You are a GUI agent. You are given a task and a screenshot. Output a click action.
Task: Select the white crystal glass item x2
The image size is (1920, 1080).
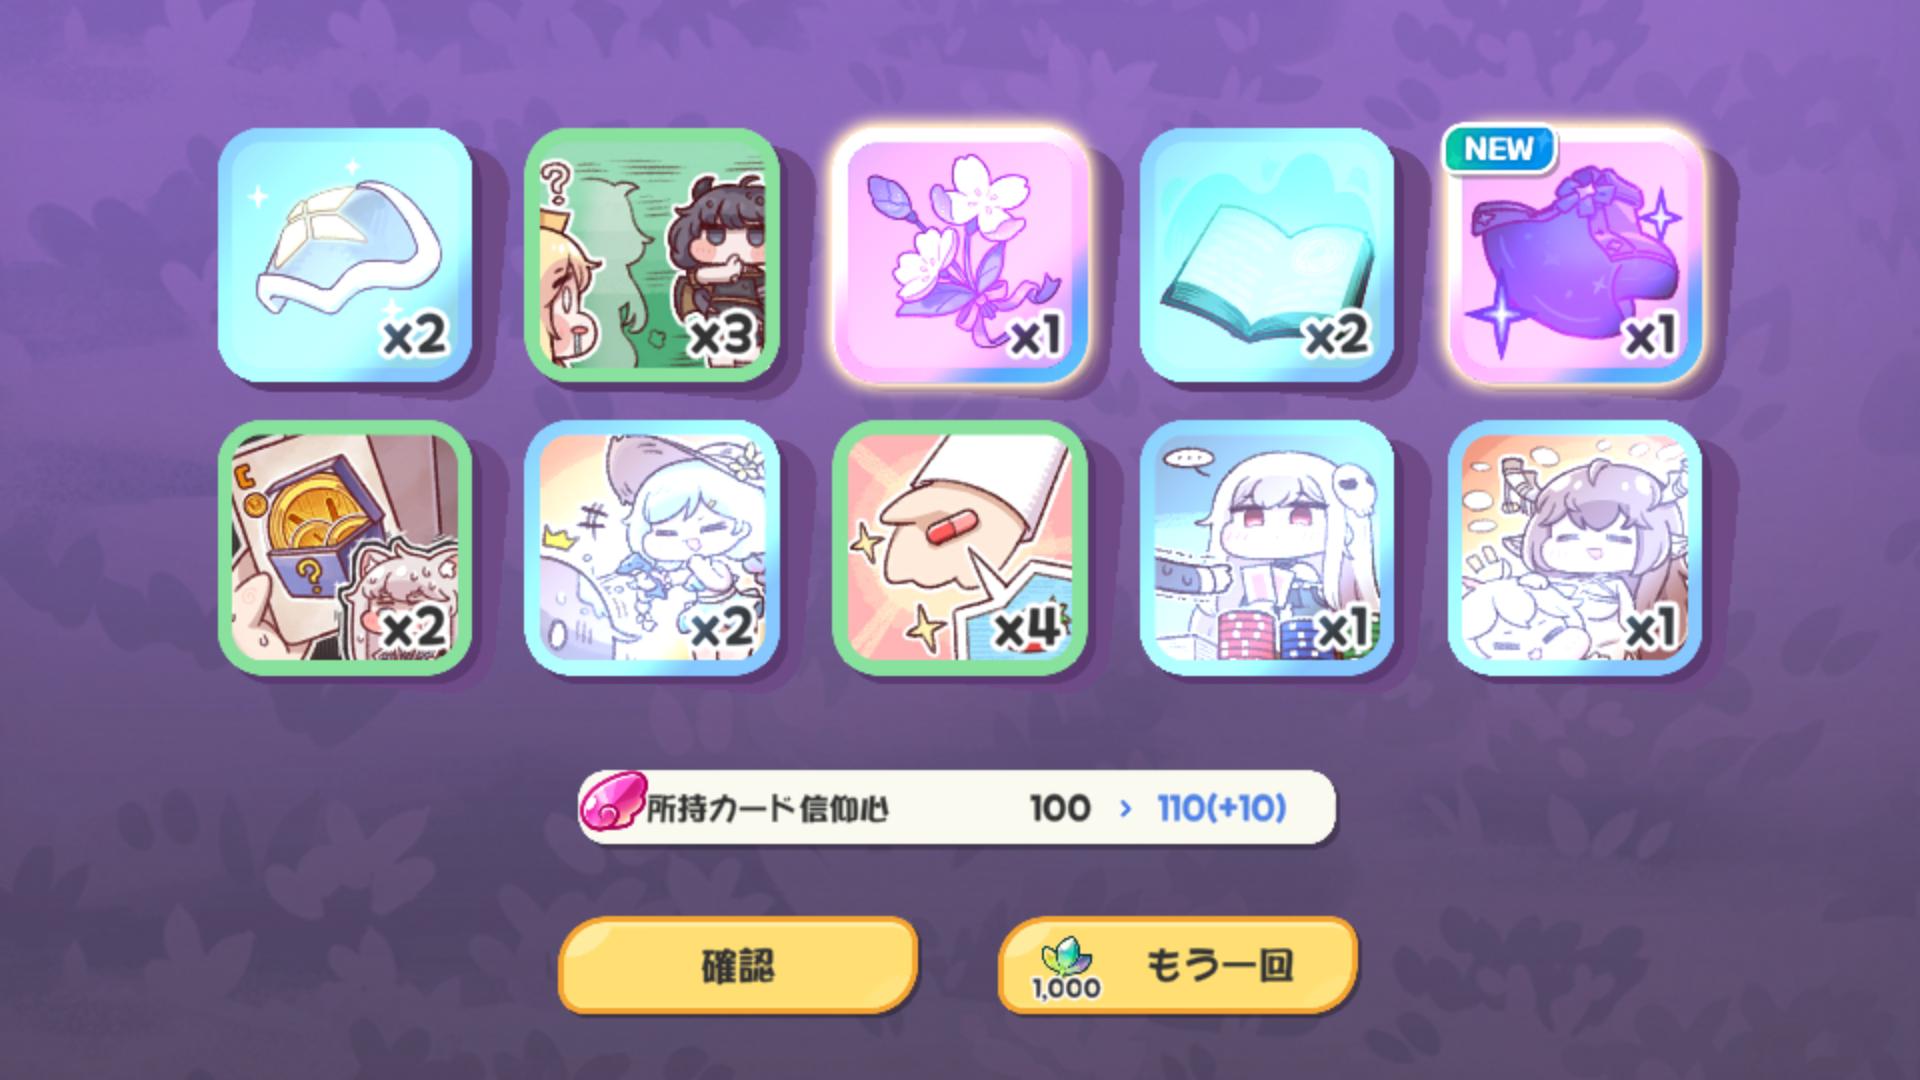pos(345,255)
